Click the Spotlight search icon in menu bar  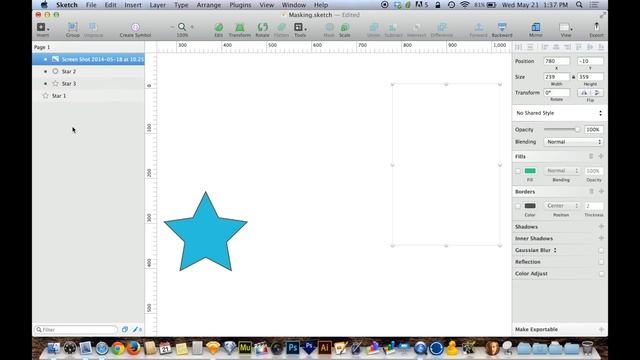[579, 5]
